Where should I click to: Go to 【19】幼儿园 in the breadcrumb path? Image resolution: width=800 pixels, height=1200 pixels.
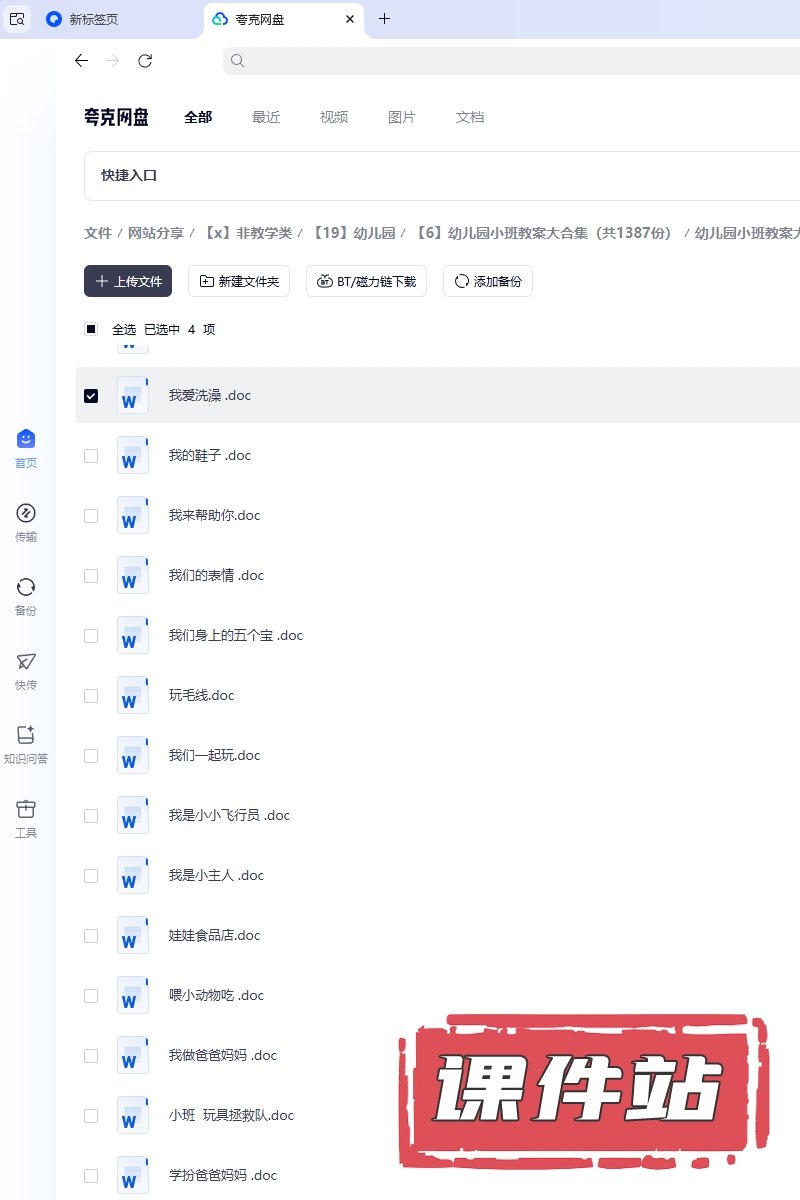click(x=353, y=233)
